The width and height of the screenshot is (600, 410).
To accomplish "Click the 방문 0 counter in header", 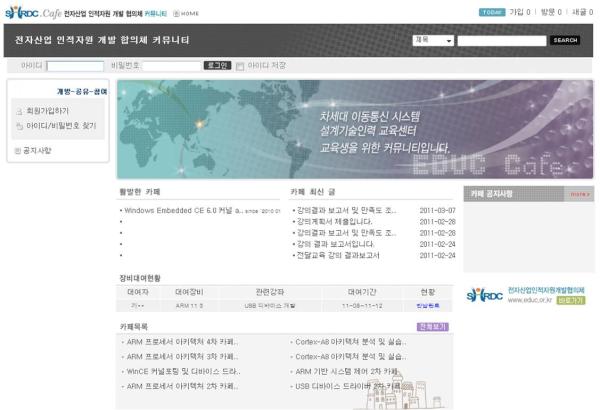I will pos(551,12).
